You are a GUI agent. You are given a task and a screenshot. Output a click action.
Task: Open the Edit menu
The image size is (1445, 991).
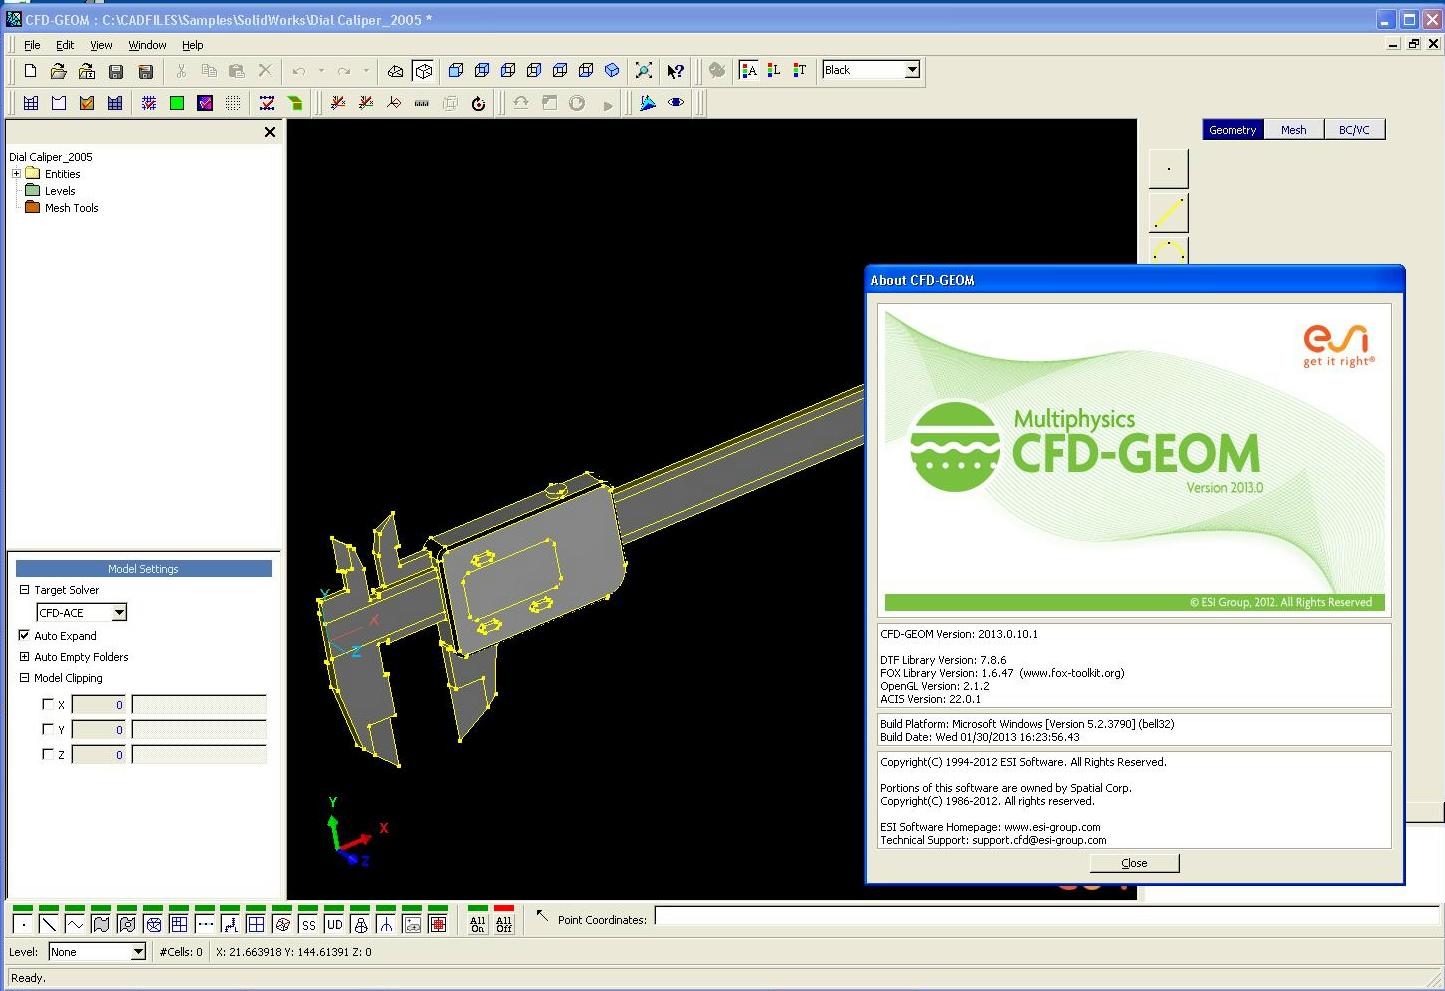65,45
